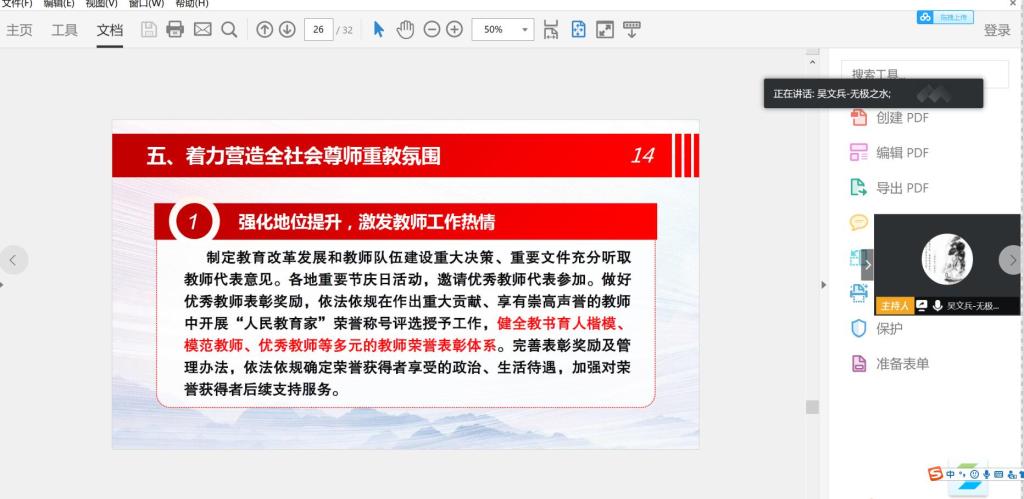Switch to the 主页 tab
The width and height of the screenshot is (1024, 499).
pyautogui.click(x=19, y=30)
